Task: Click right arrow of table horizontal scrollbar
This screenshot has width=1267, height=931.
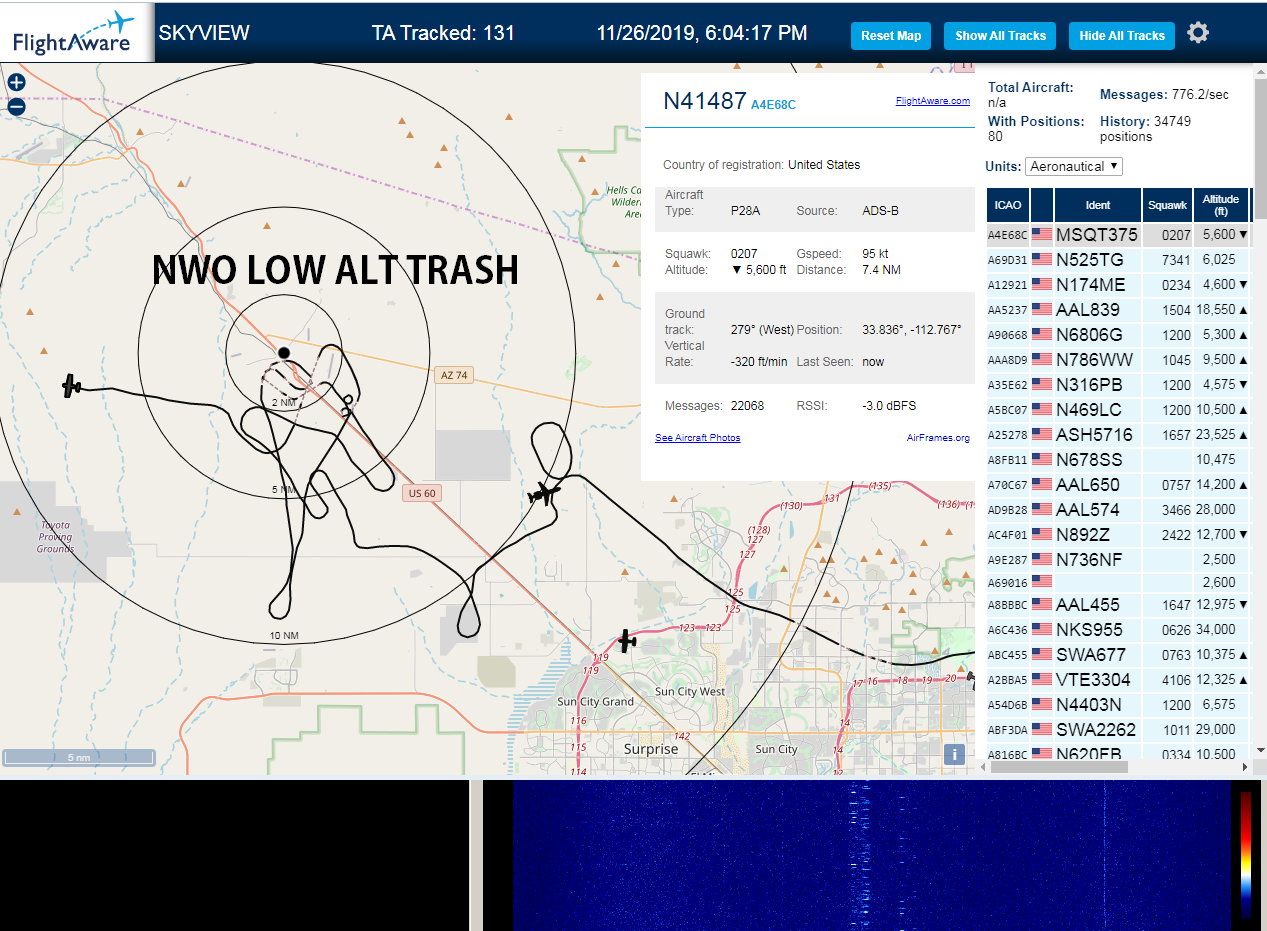Action: 1244,767
